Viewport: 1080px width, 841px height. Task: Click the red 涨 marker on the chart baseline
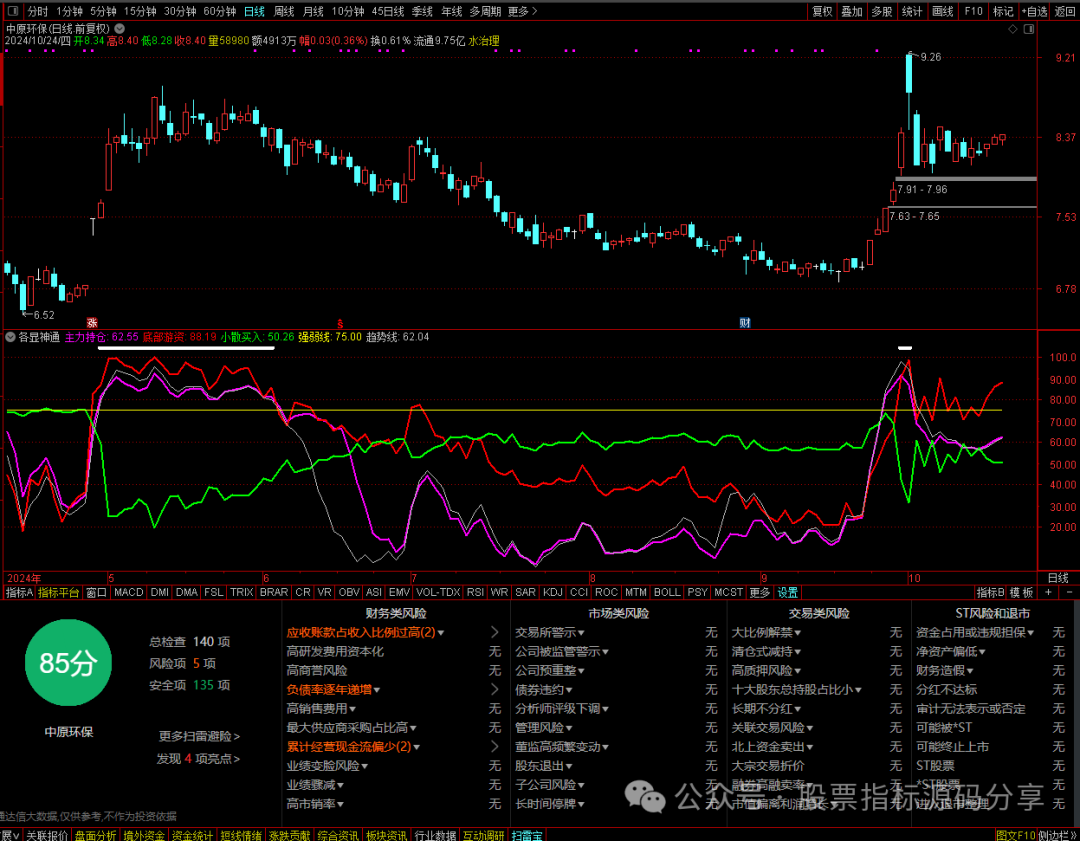coord(92,322)
